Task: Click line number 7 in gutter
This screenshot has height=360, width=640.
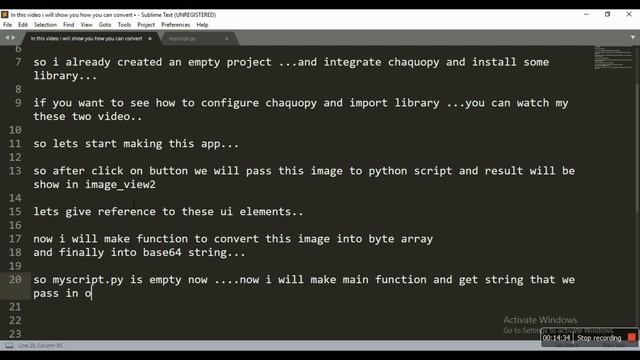Action: [x=18, y=62]
